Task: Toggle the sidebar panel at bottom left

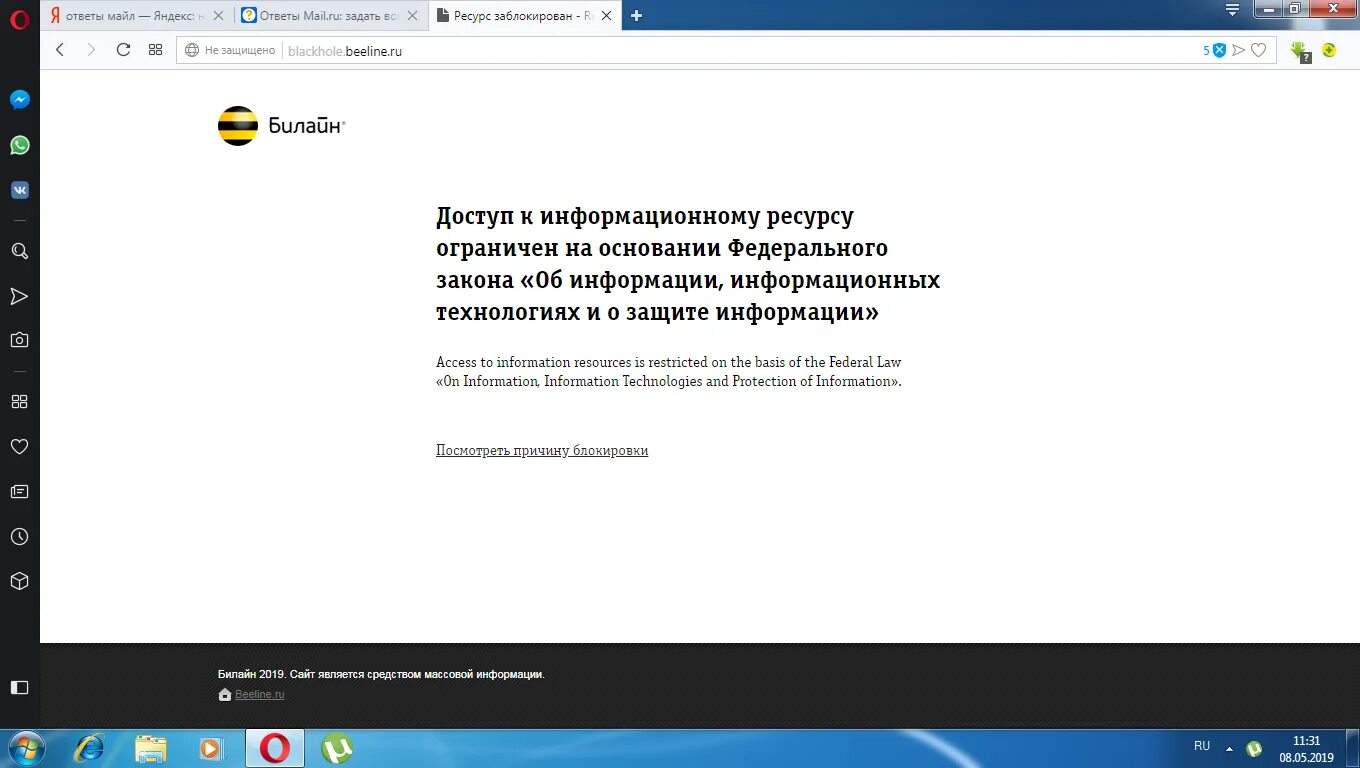Action: [x=20, y=688]
